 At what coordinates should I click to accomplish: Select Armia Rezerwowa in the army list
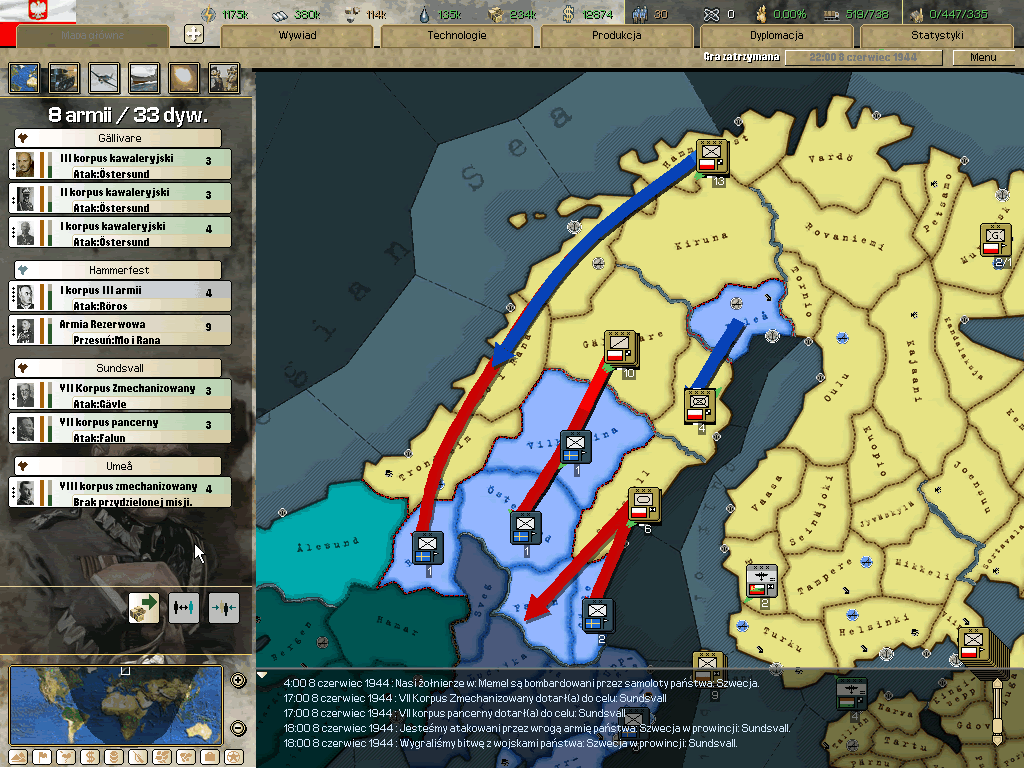(x=120, y=330)
